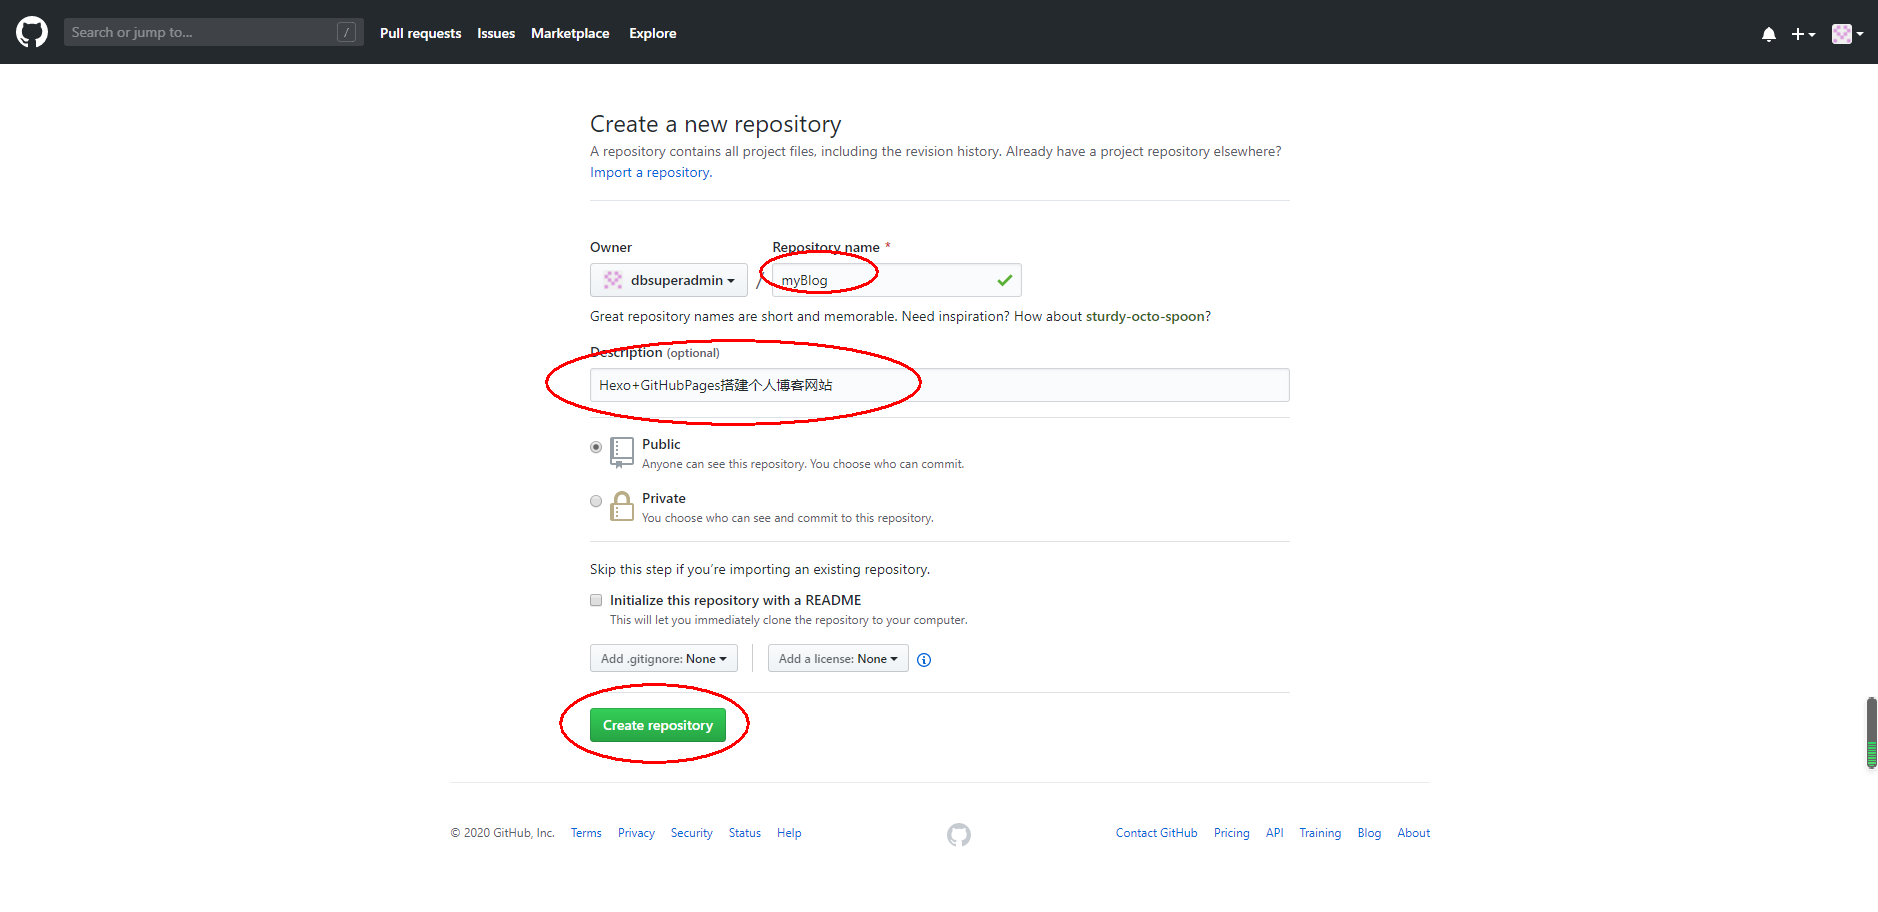Image resolution: width=1878 pixels, height=912 pixels.
Task: Click the Create a new repository heading
Action: pyautogui.click(x=715, y=124)
